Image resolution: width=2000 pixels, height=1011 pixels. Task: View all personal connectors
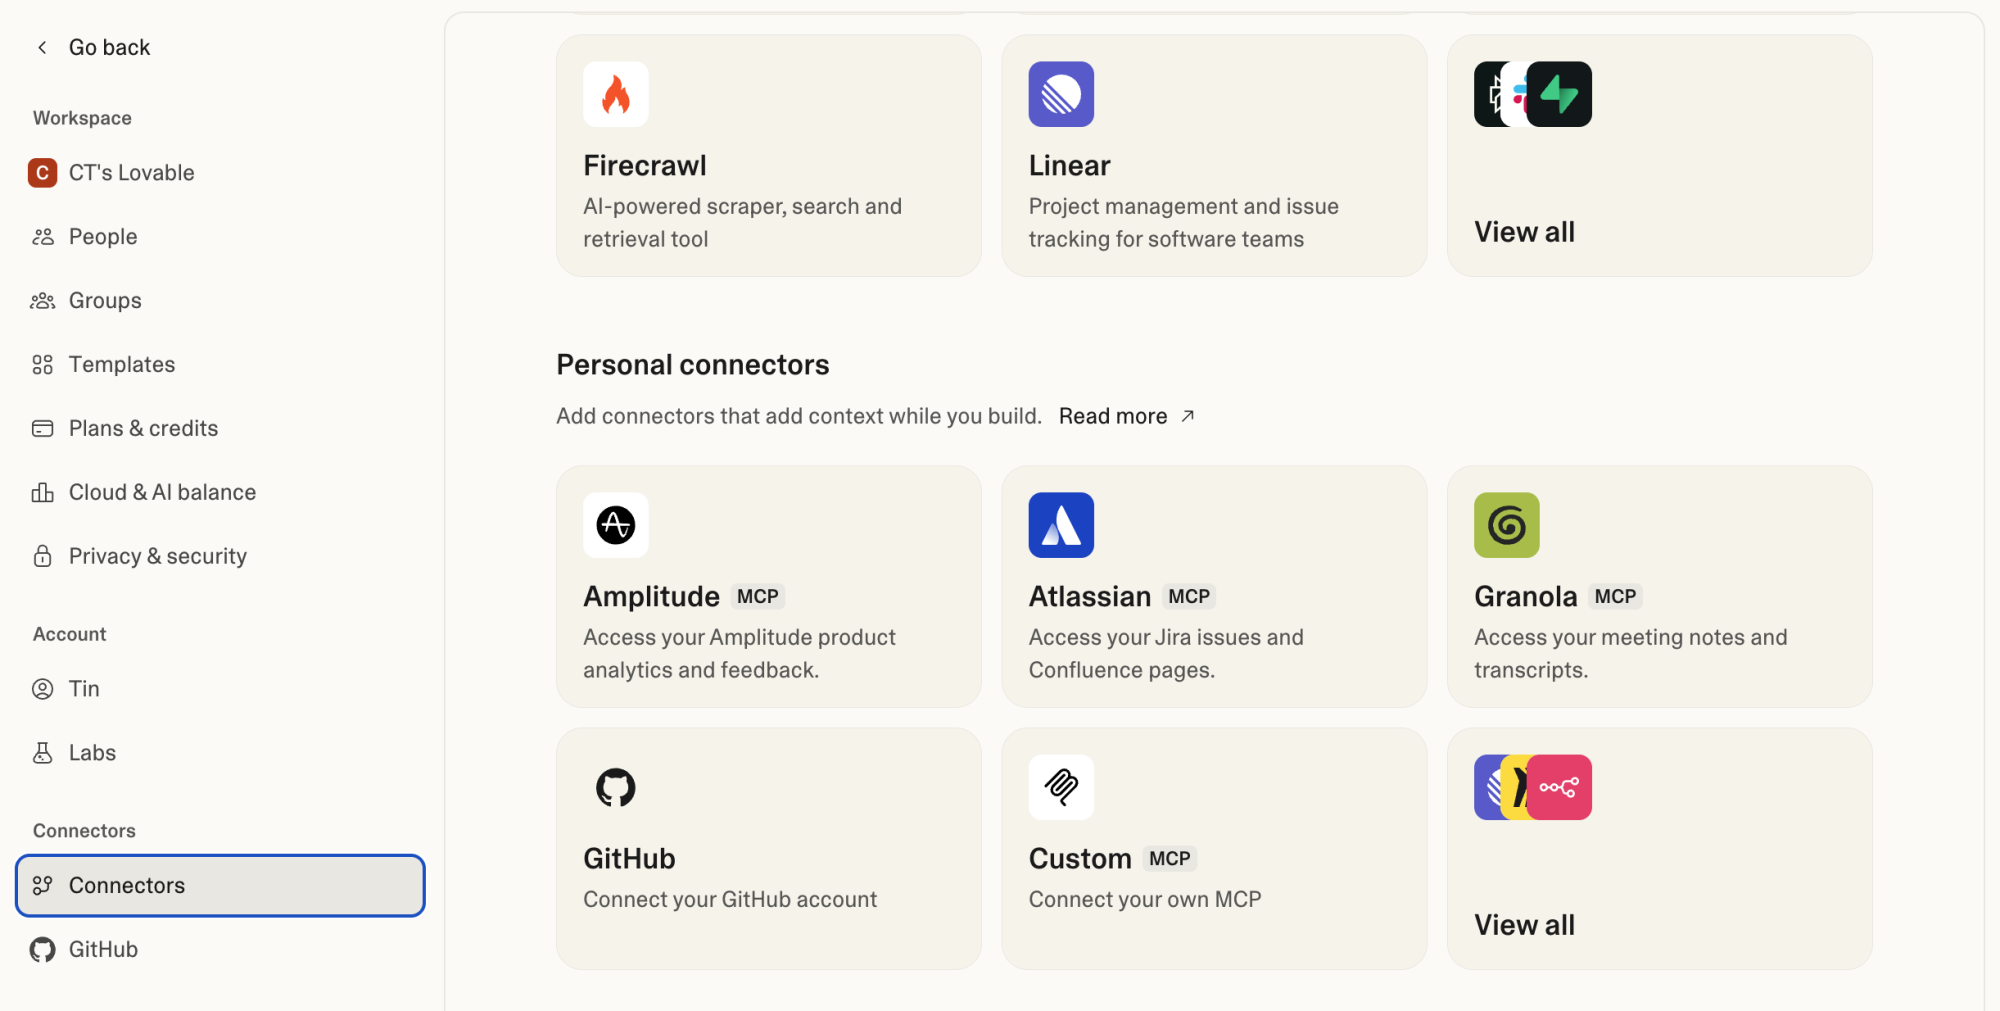tap(1524, 925)
